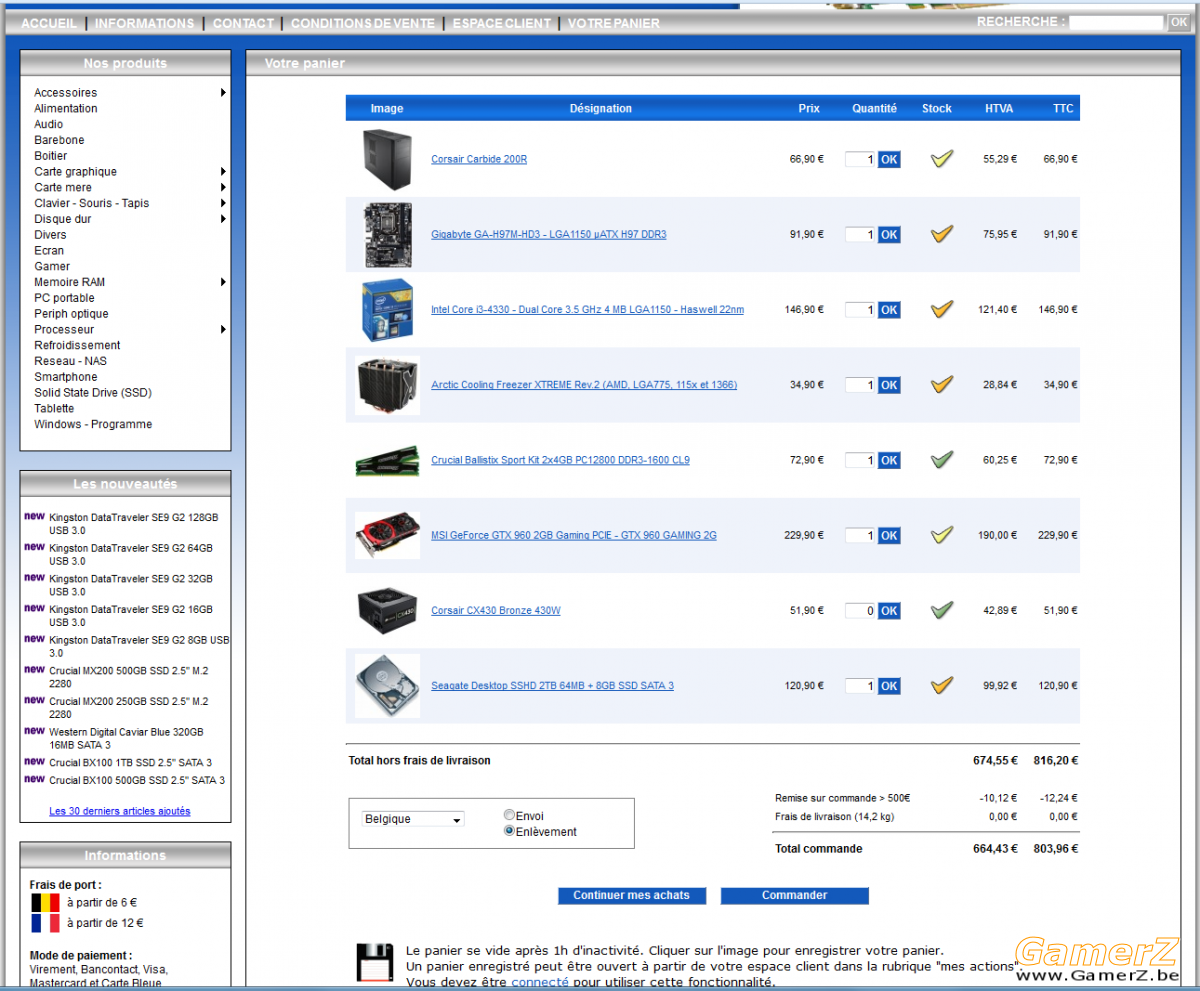Click the green stock checkmark for Corsair CX430
The height and width of the screenshot is (991, 1200).
click(x=941, y=610)
